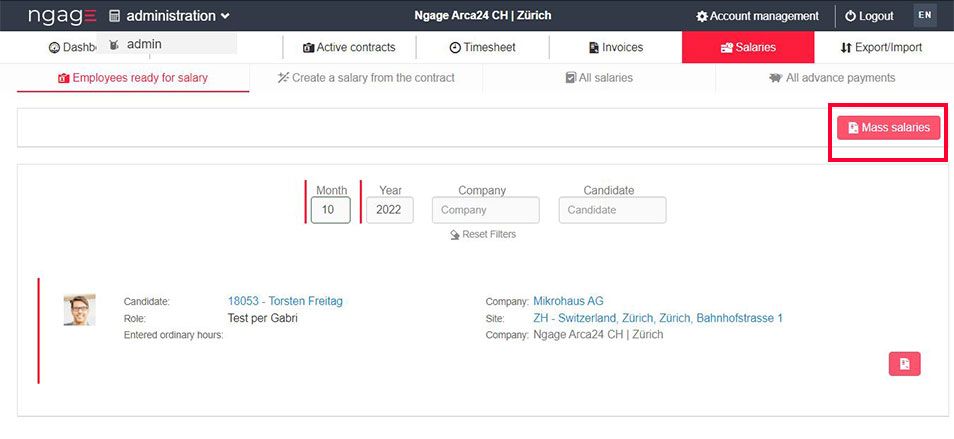Click the Mass salaries button
Image resolution: width=954 pixels, height=439 pixels.
pos(888,128)
